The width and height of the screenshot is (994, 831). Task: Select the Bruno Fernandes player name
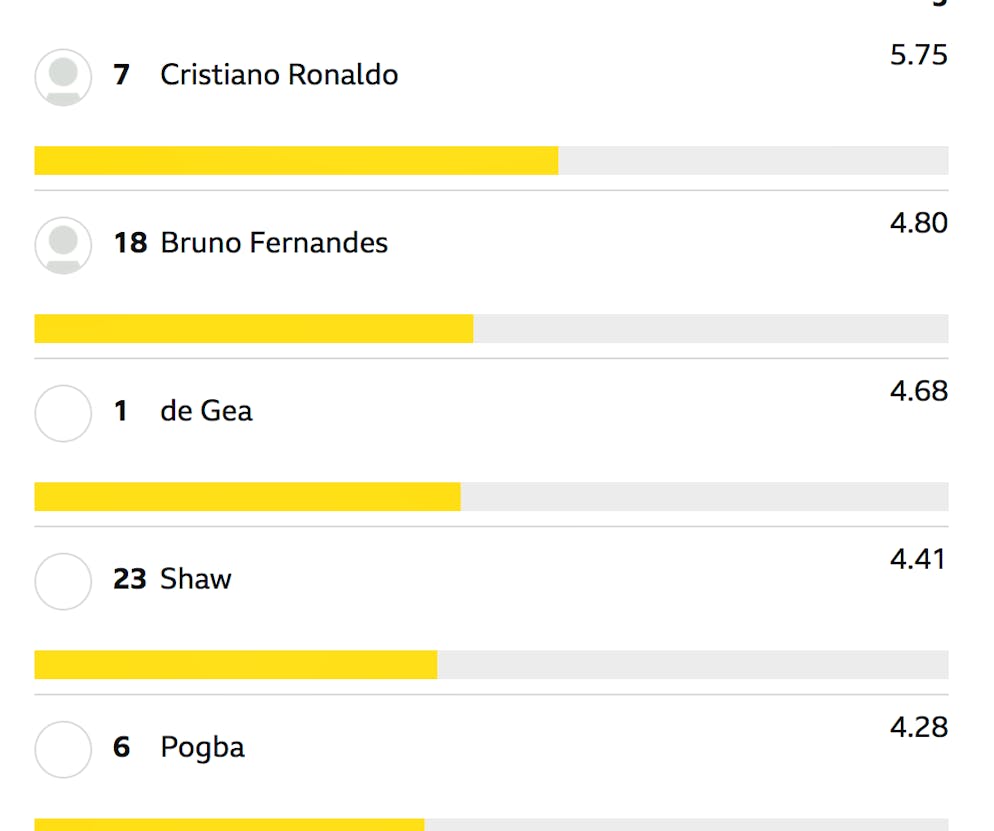(274, 243)
